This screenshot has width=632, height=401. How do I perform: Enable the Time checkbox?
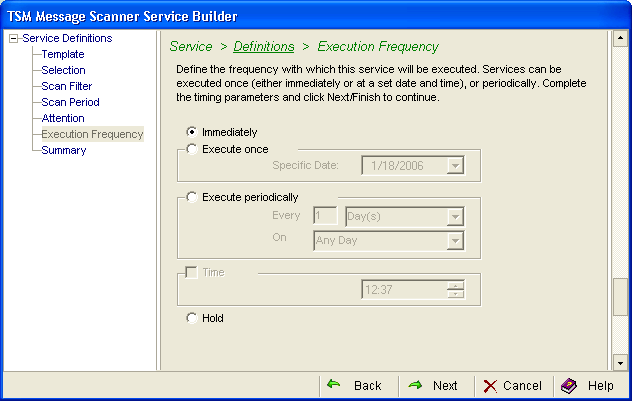click(x=191, y=272)
